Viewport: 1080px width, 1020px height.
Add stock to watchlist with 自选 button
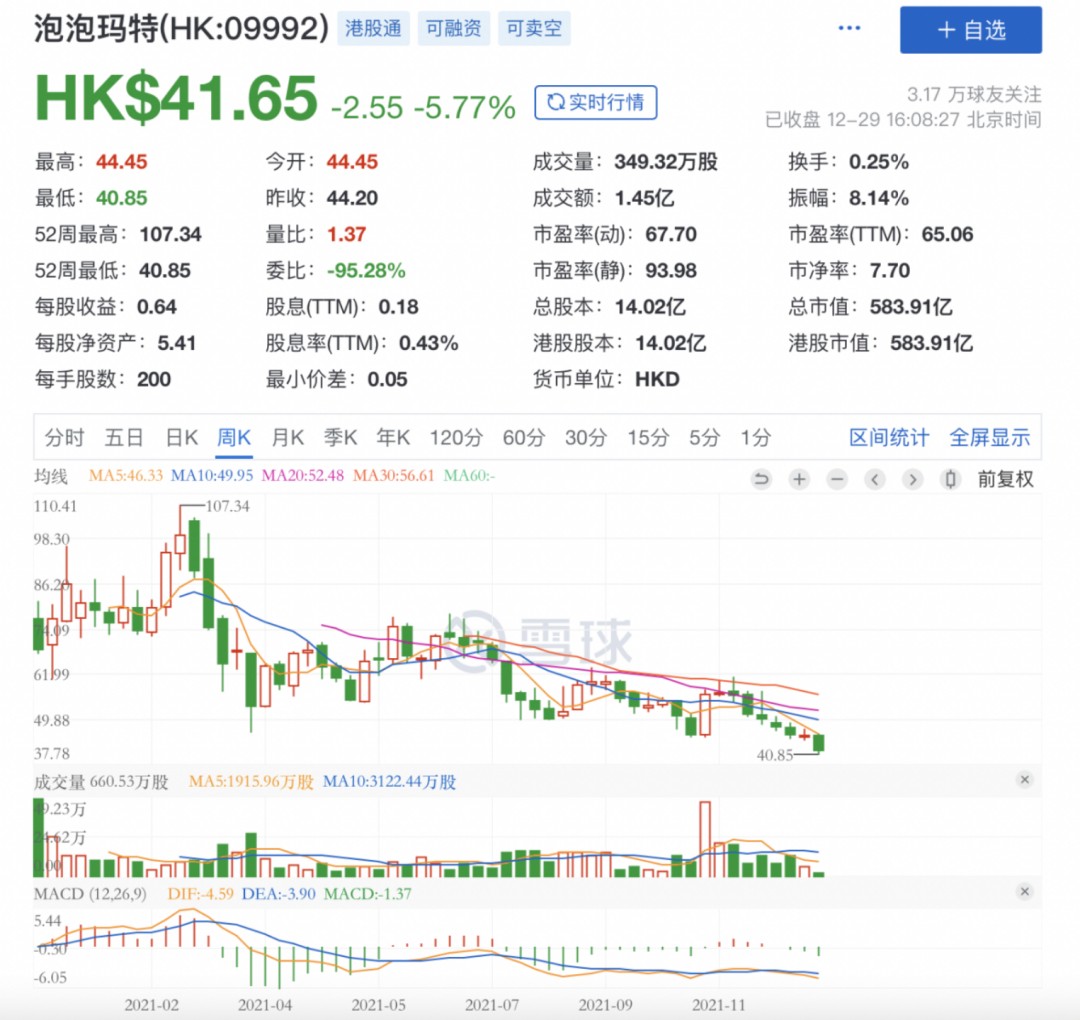970,30
